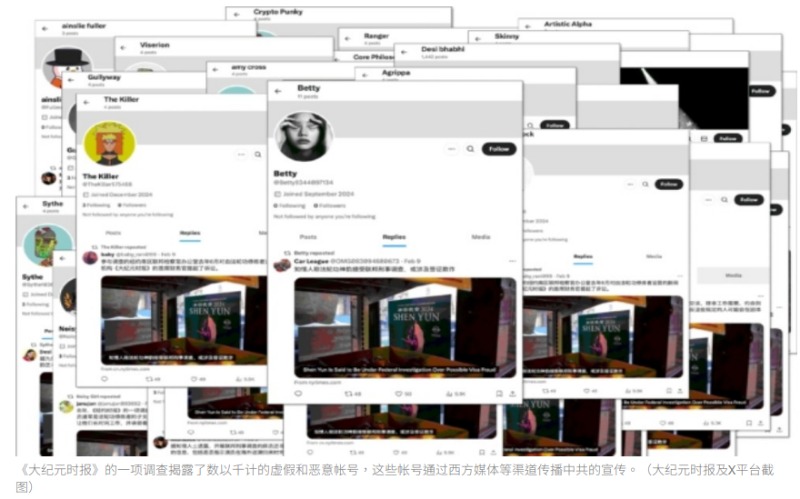
Task: Open search icon on Betty's profile
Action: click(470, 149)
